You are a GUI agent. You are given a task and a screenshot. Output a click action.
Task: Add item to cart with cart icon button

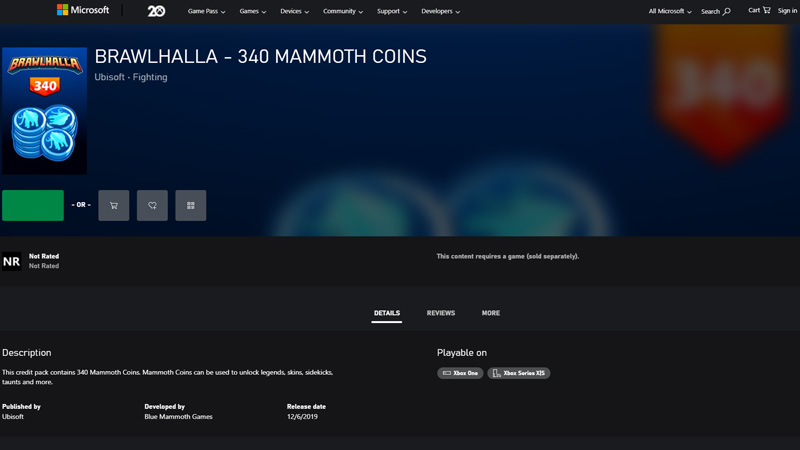click(114, 205)
